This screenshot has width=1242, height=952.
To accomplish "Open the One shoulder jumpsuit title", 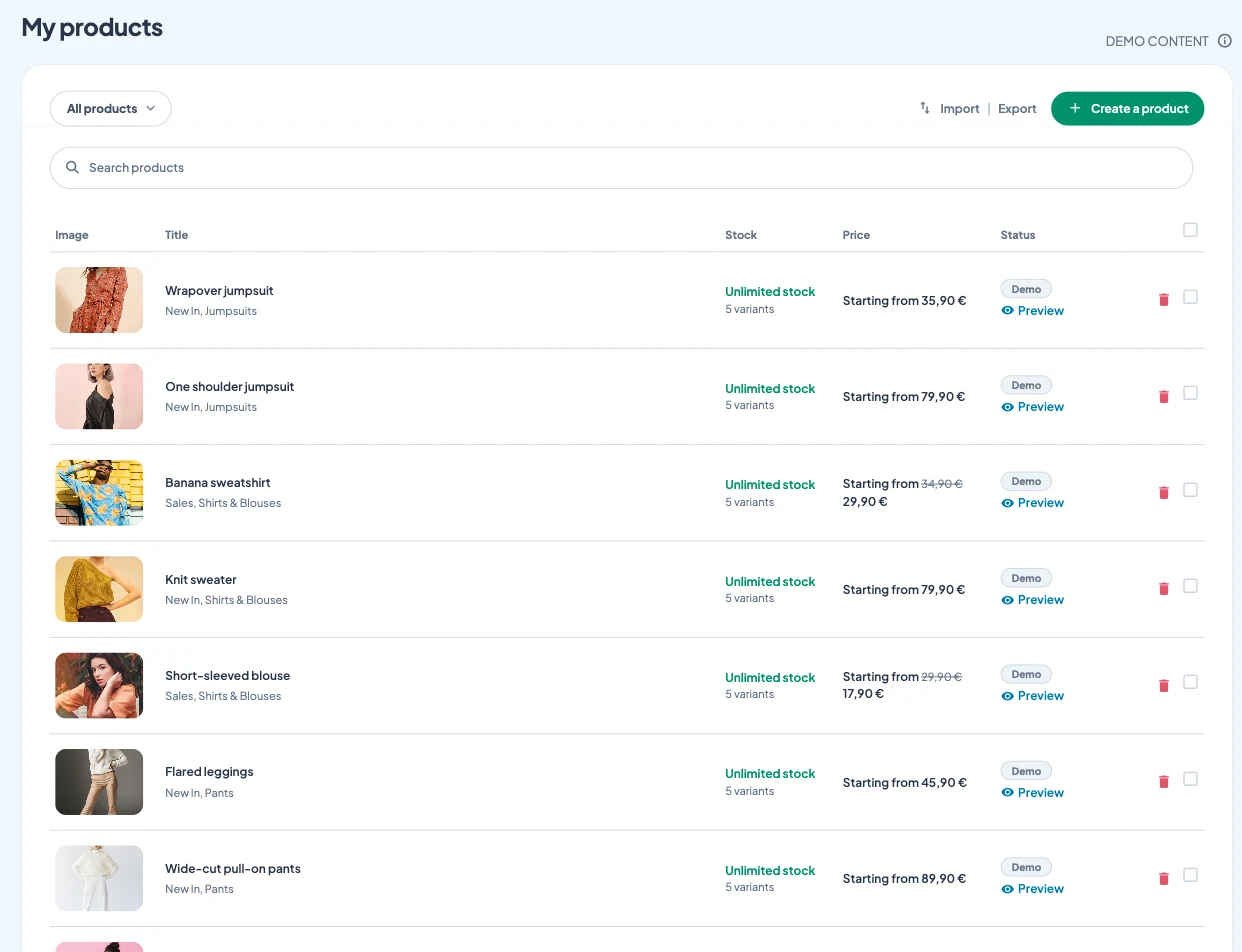I will click(230, 387).
